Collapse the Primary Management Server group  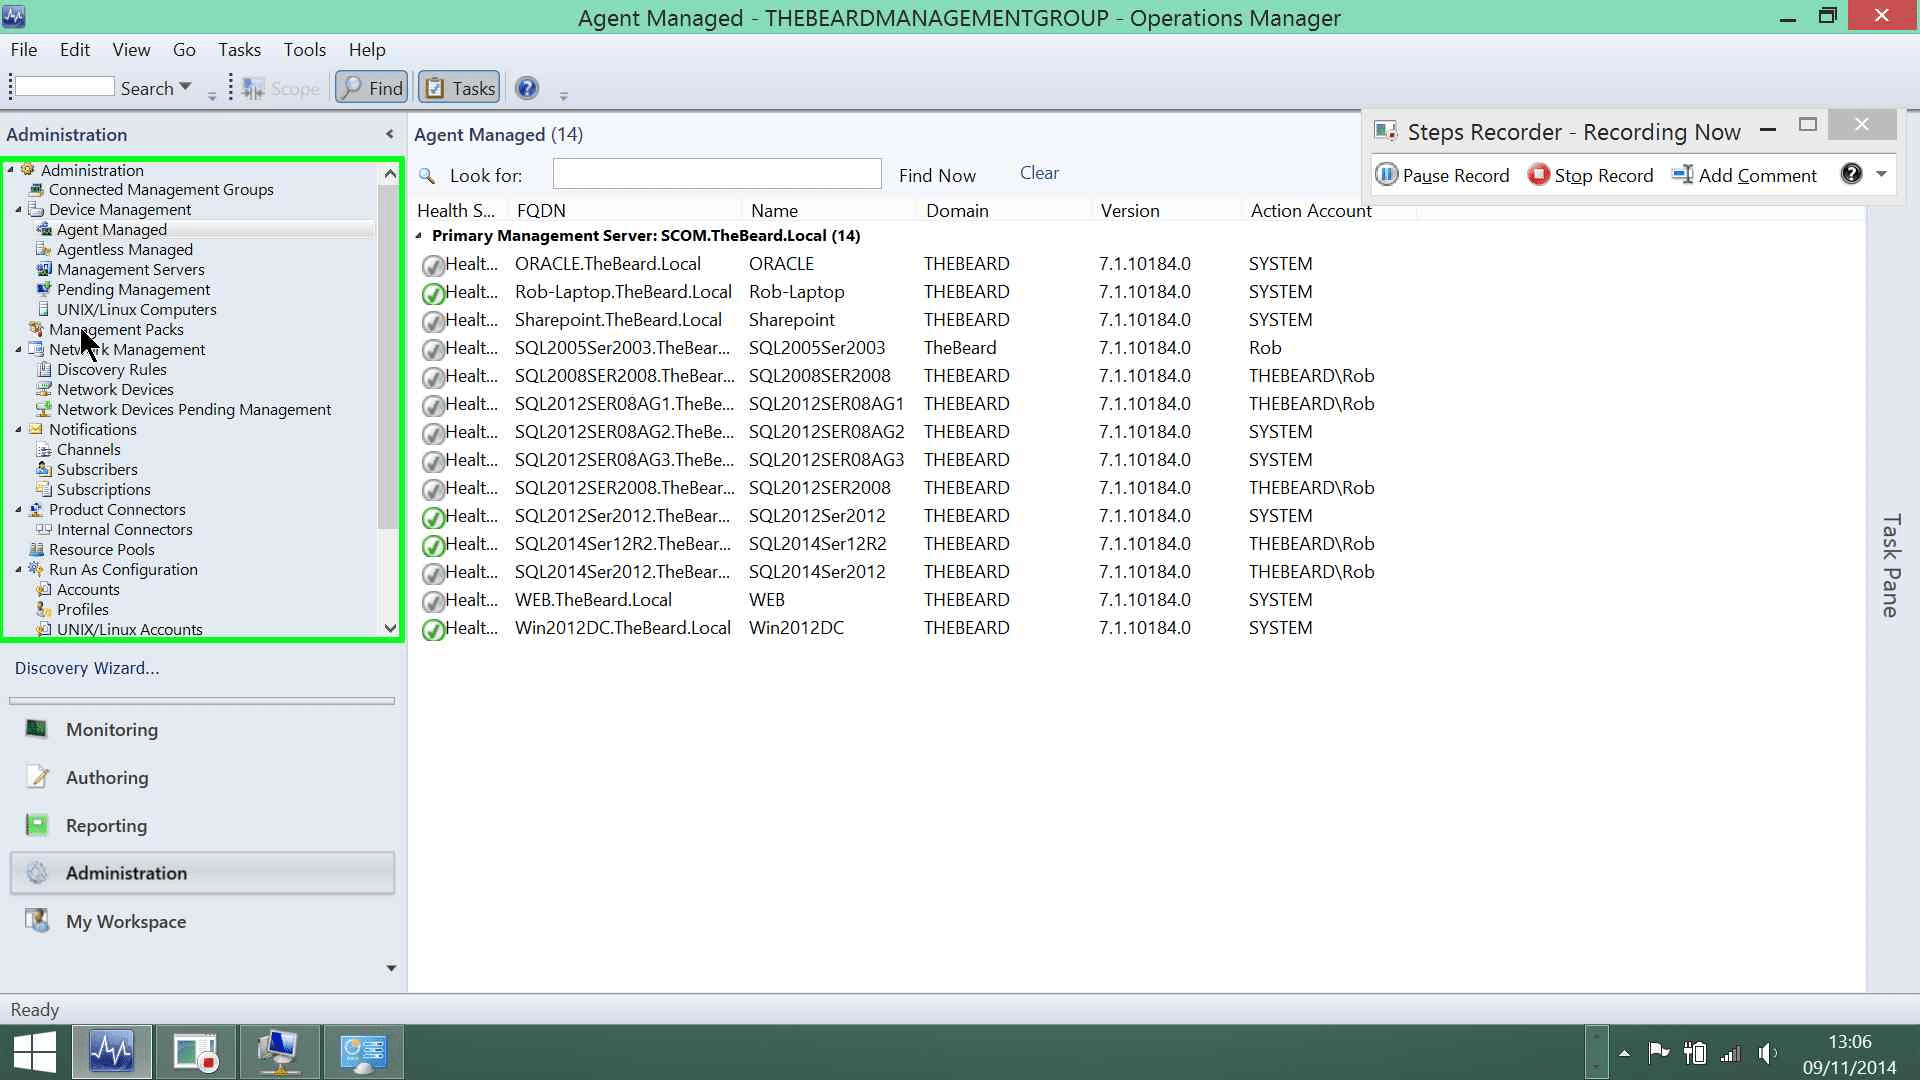(x=419, y=236)
